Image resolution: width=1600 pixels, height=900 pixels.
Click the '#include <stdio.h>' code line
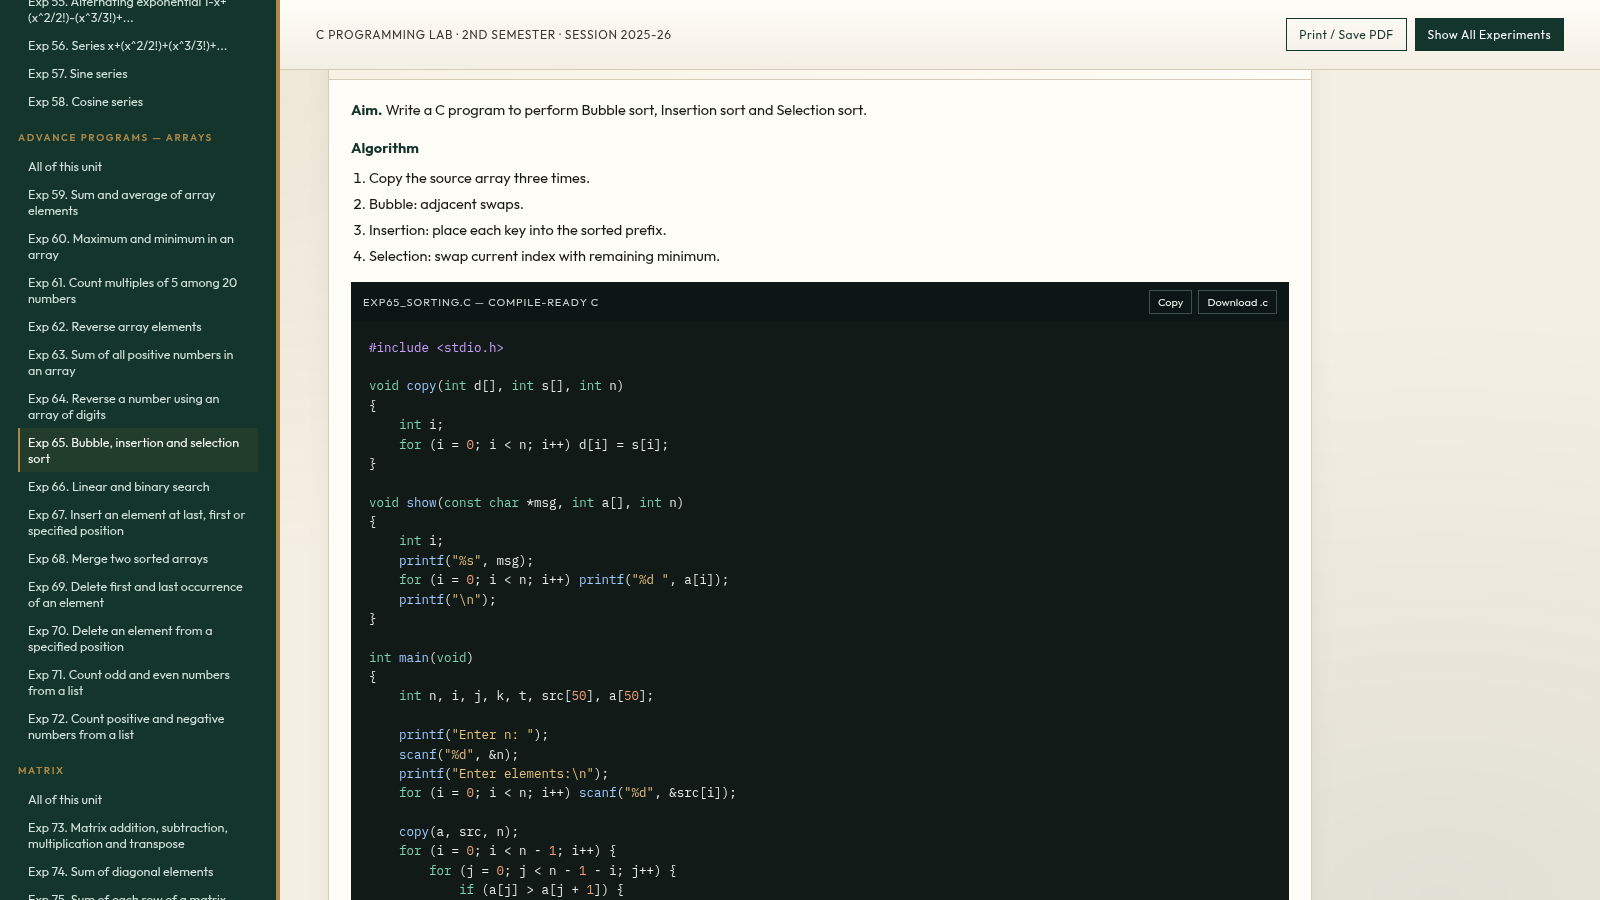(436, 348)
